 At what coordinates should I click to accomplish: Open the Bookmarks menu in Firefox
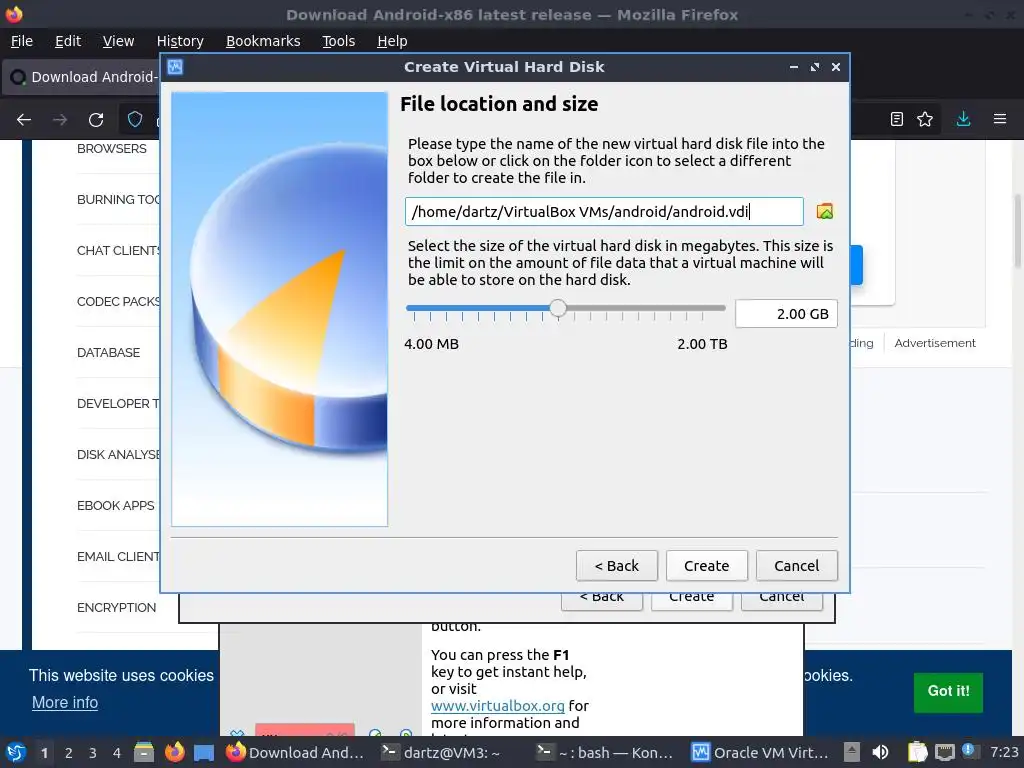click(263, 41)
